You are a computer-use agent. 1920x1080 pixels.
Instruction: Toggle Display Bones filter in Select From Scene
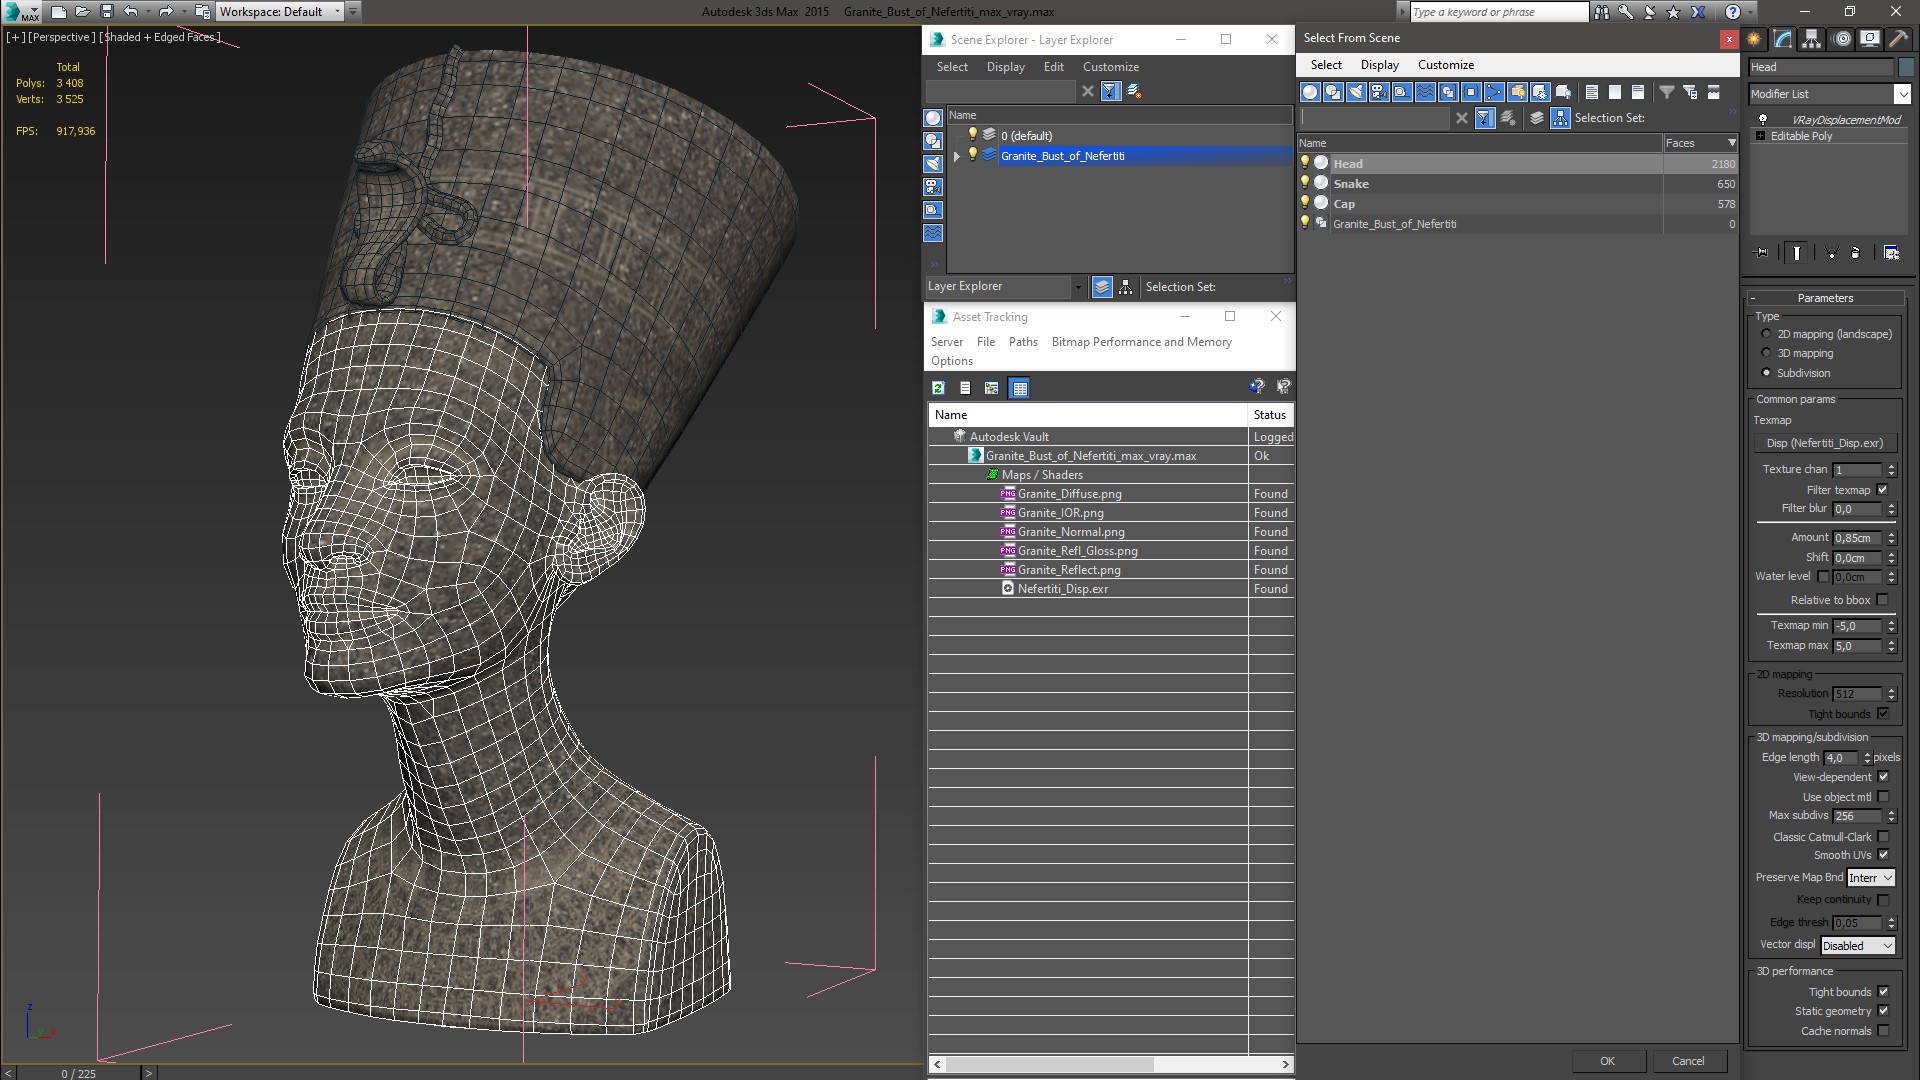click(1494, 92)
